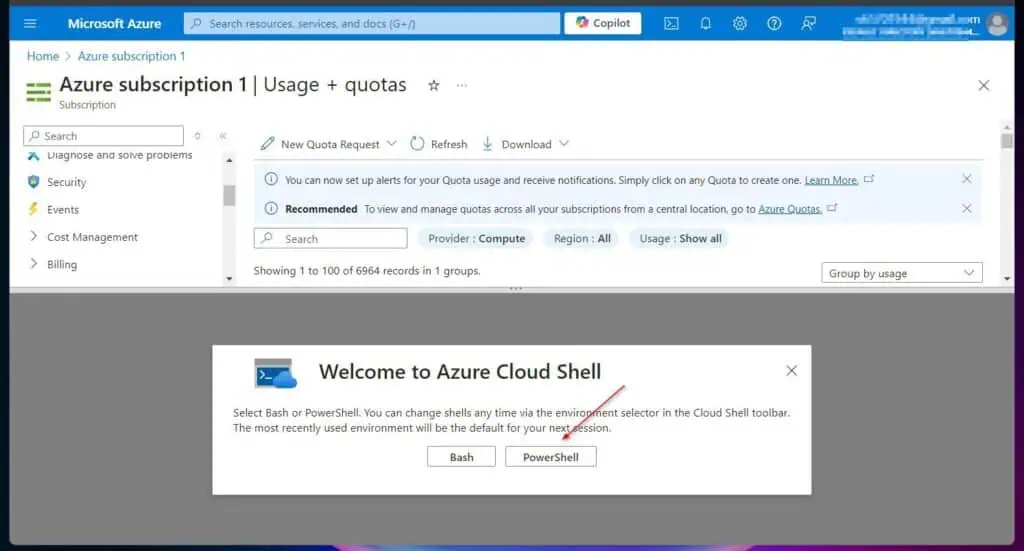Open the Learn More link
Viewport: 1024px width, 551px height.
coord(831,180)
